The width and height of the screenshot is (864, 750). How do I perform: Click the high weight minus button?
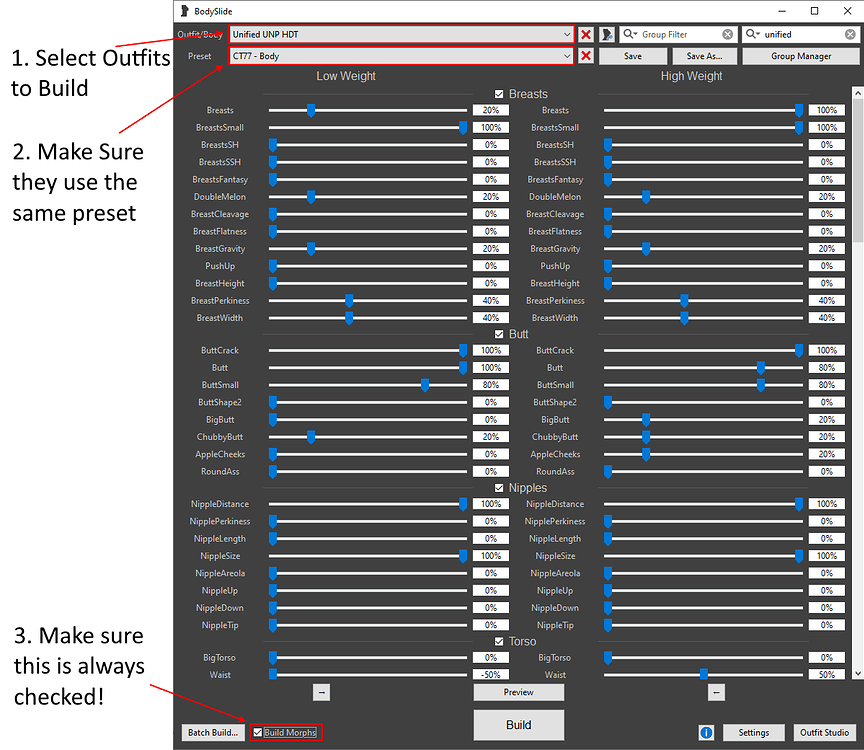[x=716, y=692]
